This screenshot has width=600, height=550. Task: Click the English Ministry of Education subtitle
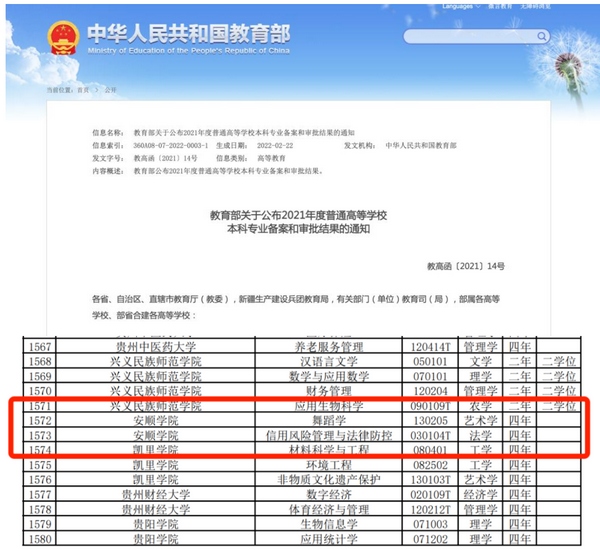click(189, 51)
